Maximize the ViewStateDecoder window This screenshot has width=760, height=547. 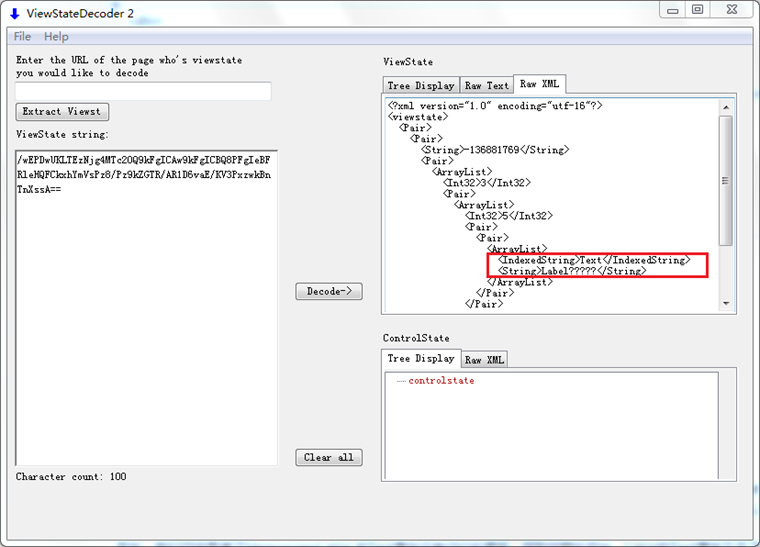pos(697,10)
